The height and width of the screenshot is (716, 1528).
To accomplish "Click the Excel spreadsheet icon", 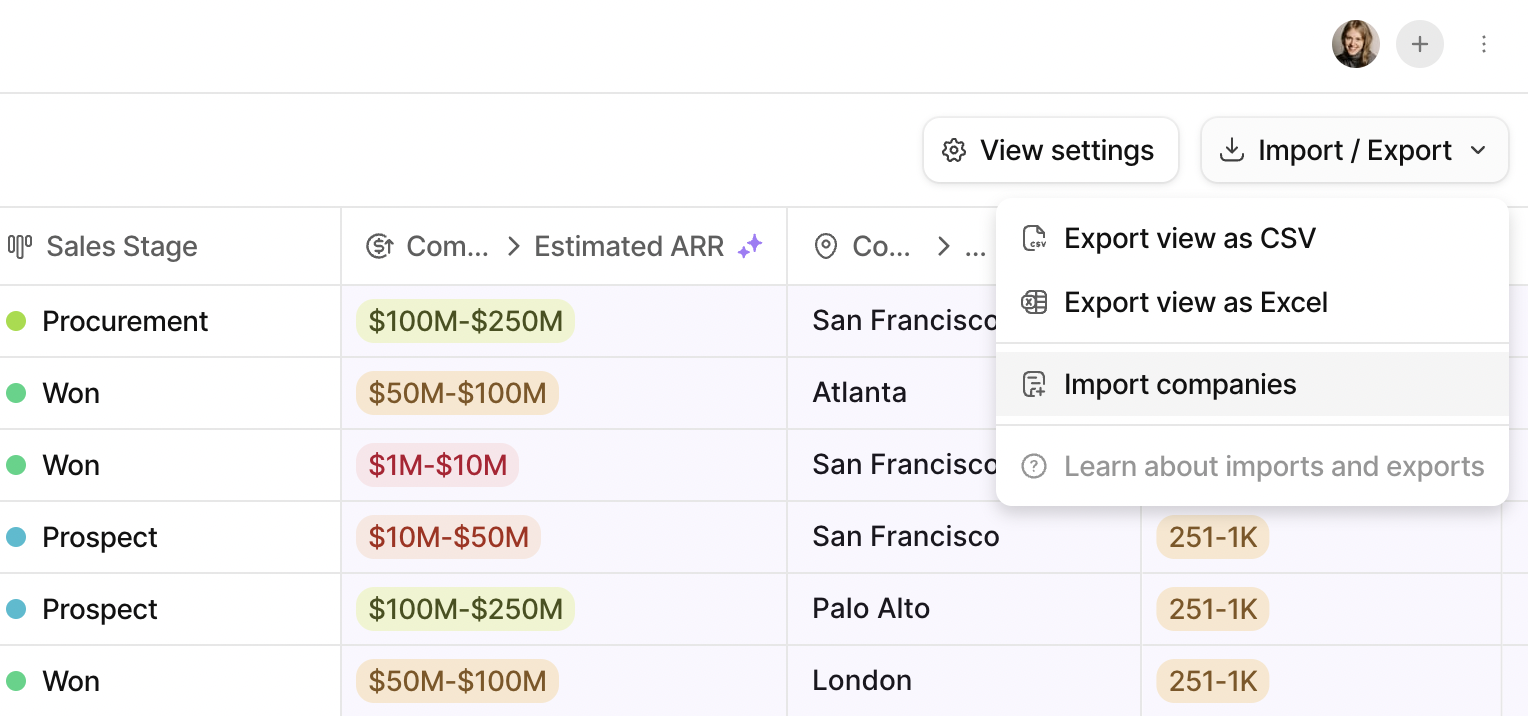I will (x=1034, y=303).
